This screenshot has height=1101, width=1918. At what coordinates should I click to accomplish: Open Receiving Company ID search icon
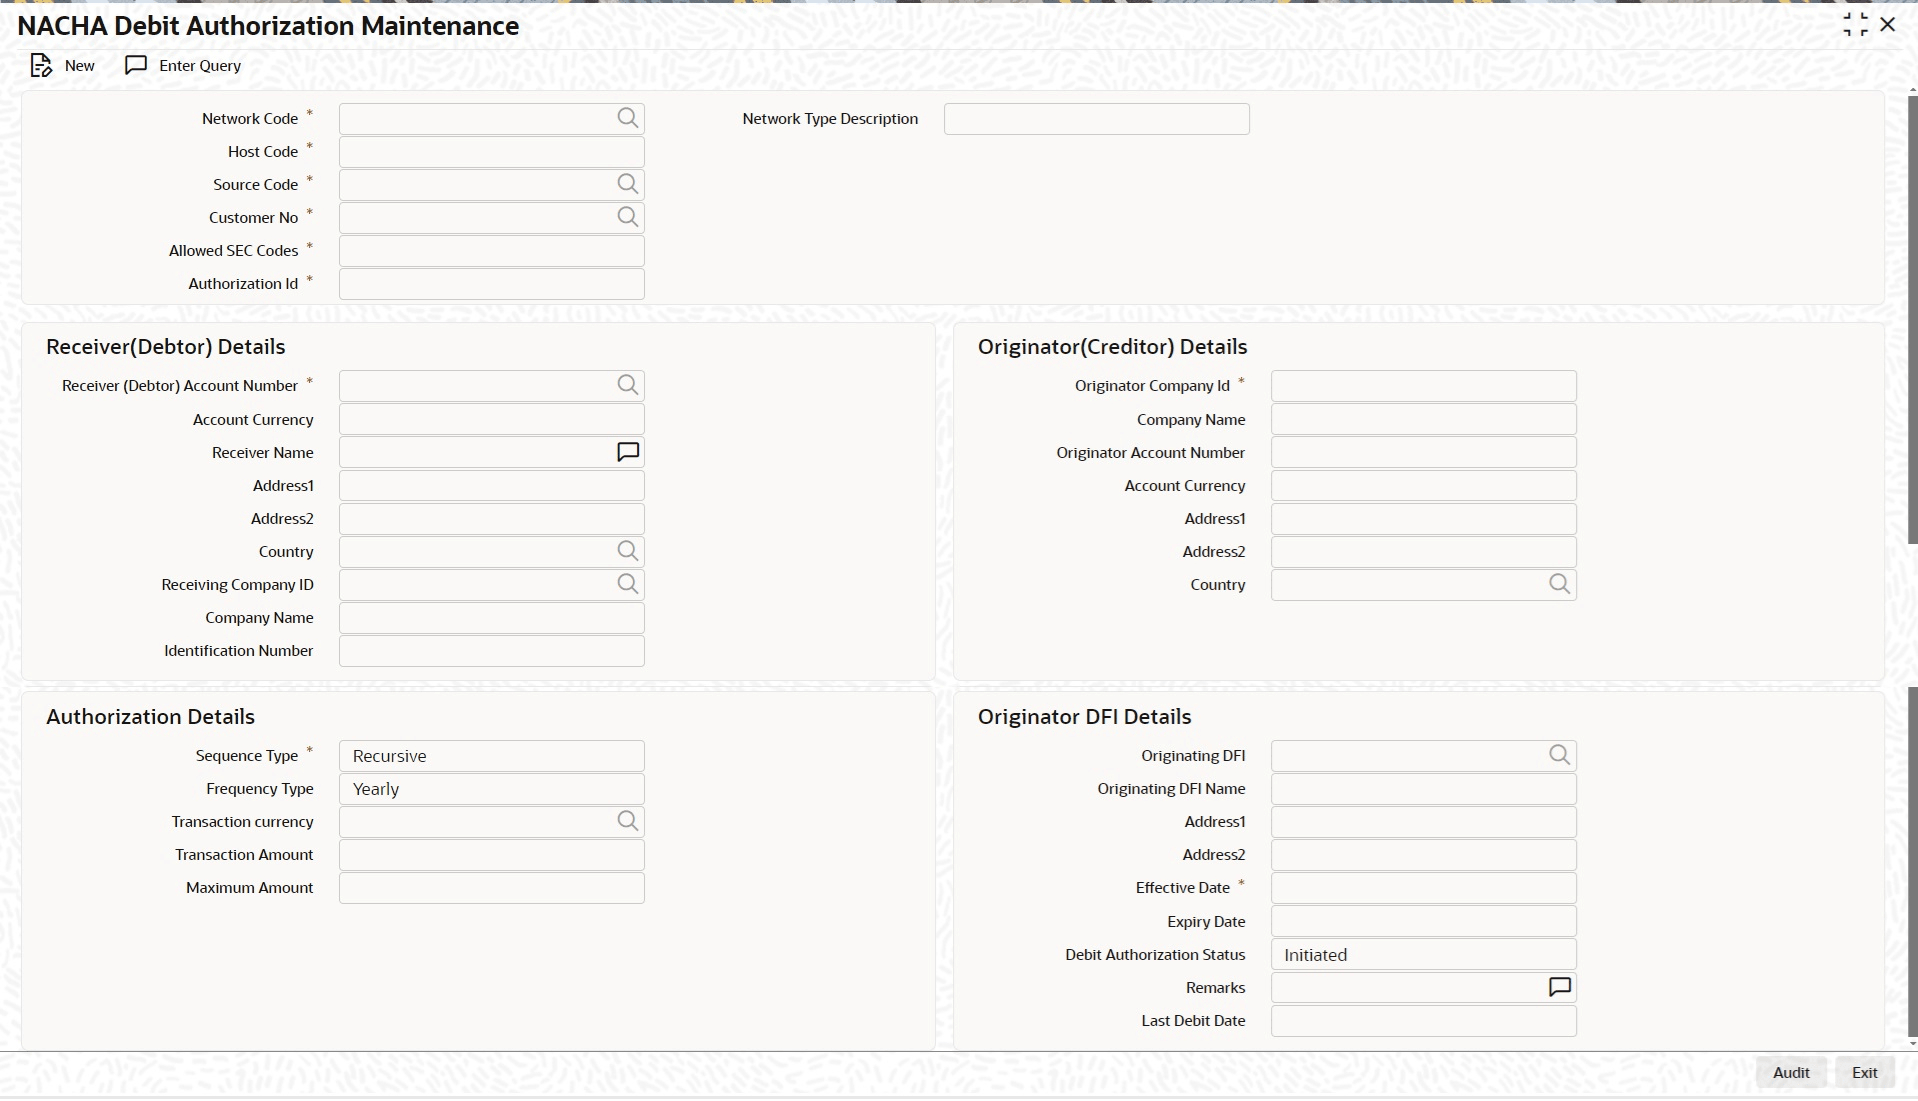point(628,584)
